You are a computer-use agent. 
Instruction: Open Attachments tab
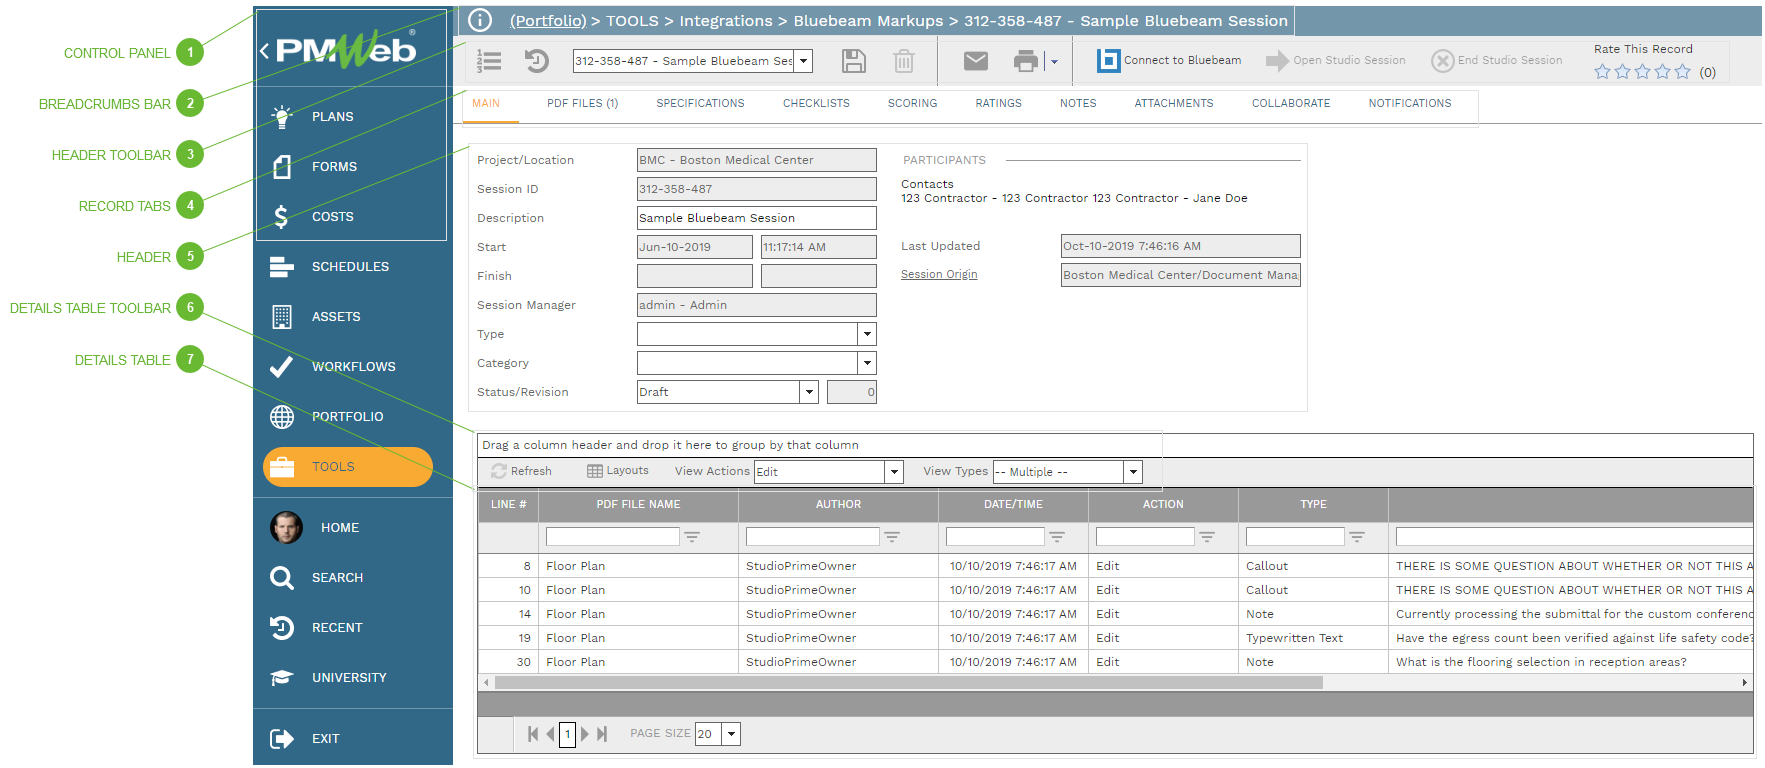1174,104
